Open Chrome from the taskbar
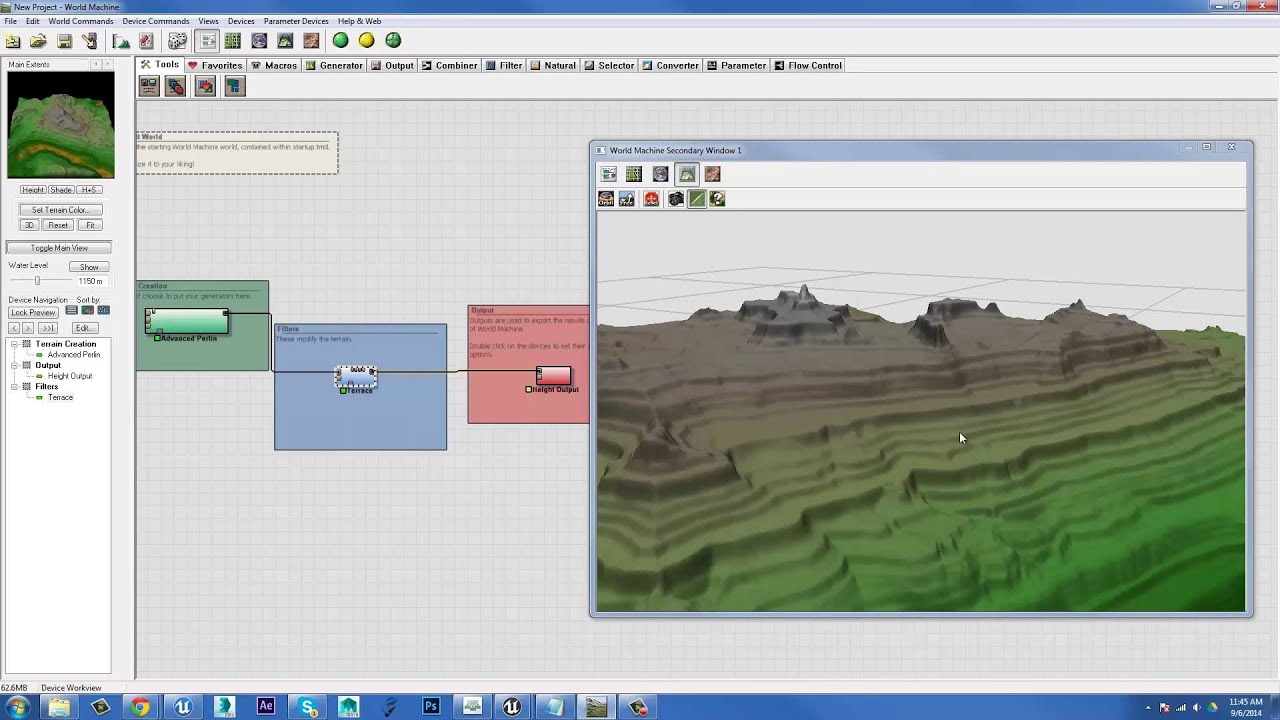The width and height of the screenshot is (1280, 720). pyautogui.click(x=140, y=707)
